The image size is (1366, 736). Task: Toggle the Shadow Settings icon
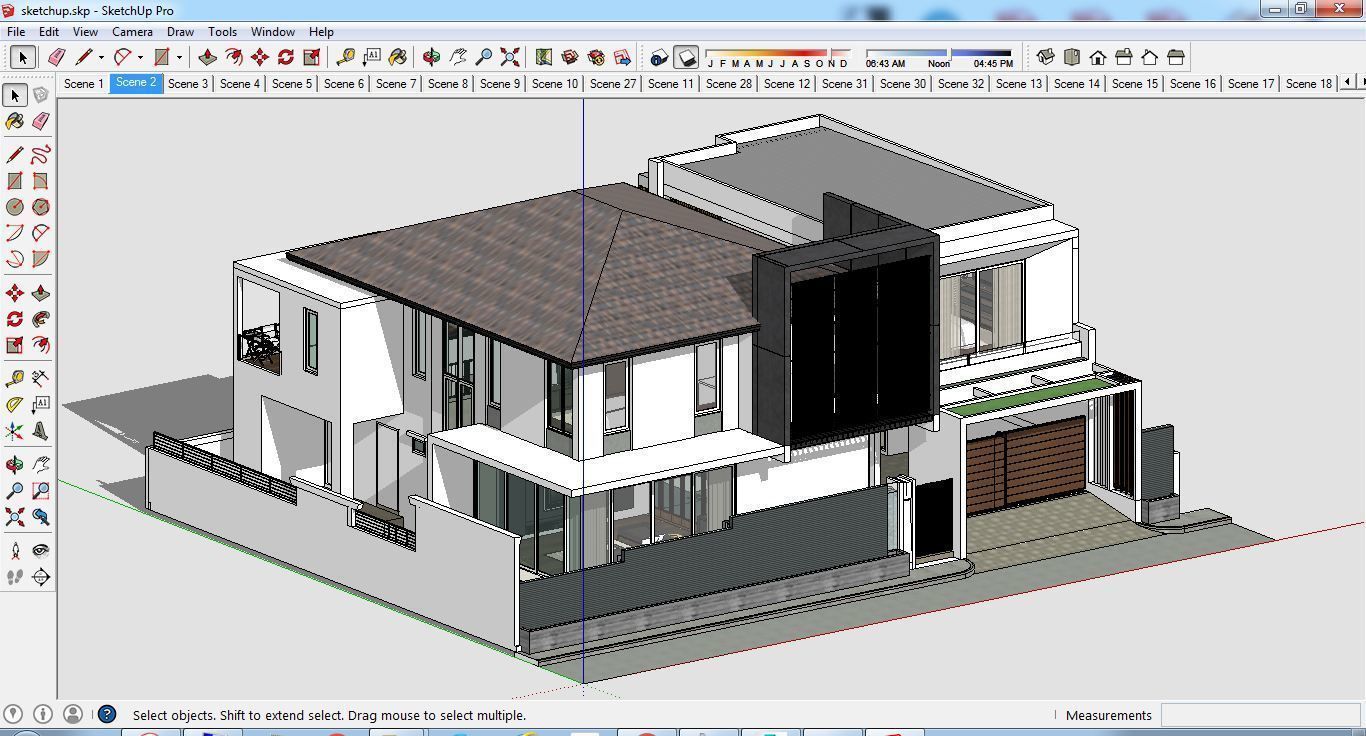click(659, 57)
